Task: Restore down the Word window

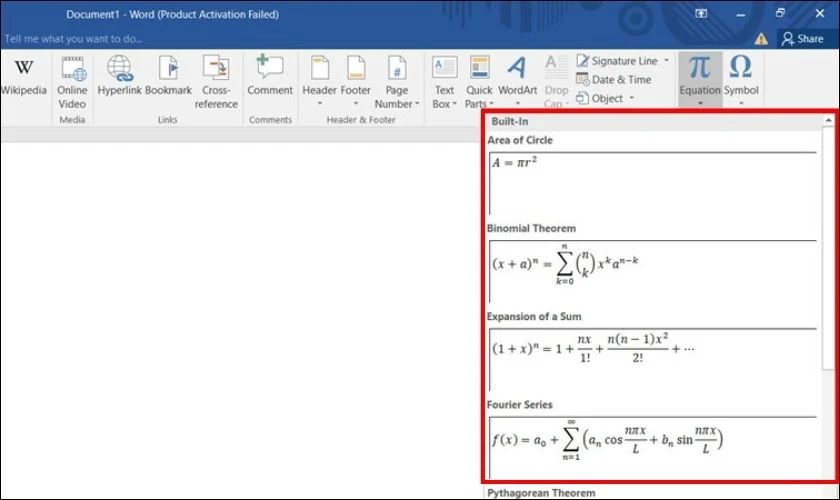Action: click(780, 13)
